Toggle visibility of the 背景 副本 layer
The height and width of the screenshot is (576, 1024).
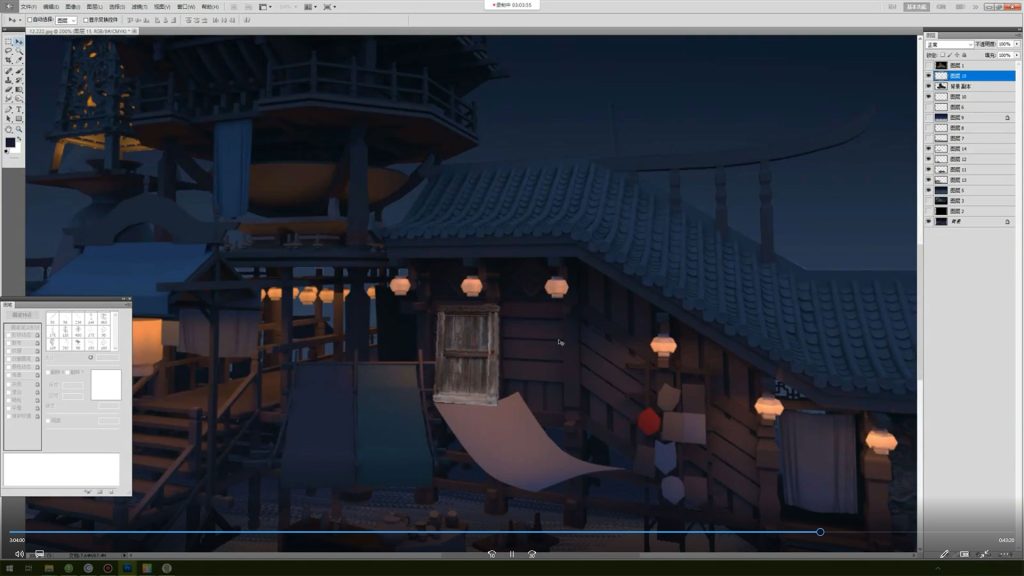click(929, 86)
